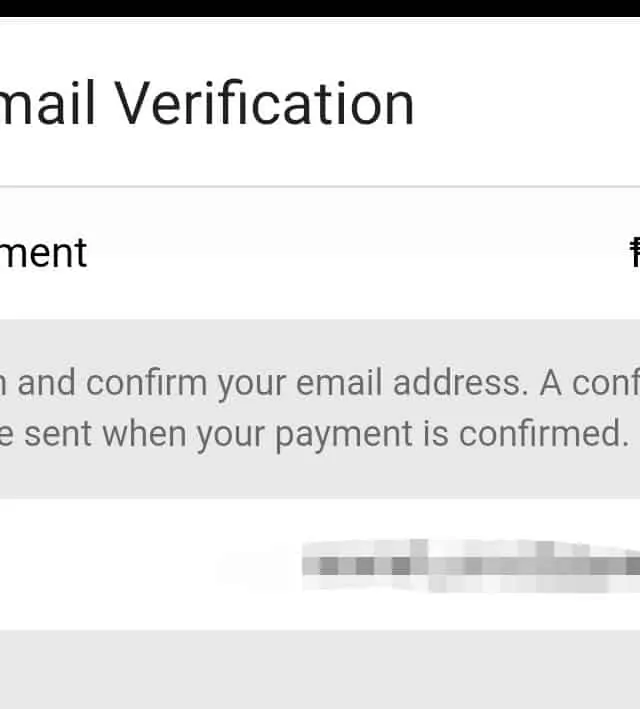Screen dimensions: 640x709
Task: Click the blank header area right of title
Action: pyautogui.click(x=530, y=104)
